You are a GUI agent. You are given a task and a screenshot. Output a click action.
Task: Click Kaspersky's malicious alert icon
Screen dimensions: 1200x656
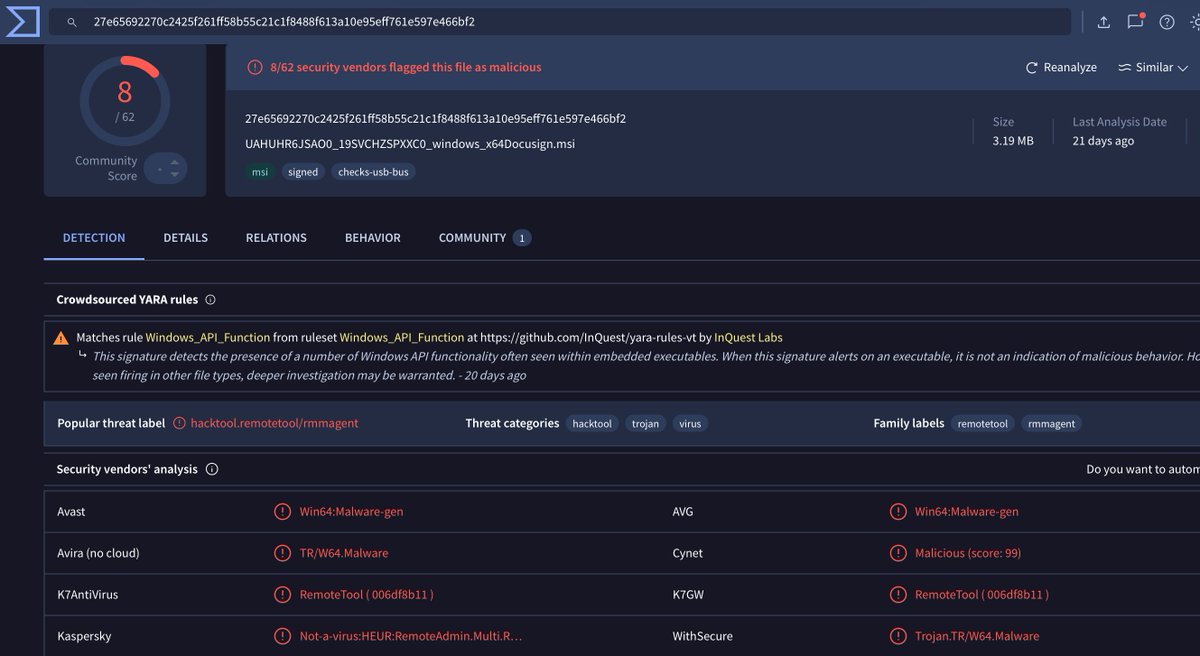[x=283, y=636]
